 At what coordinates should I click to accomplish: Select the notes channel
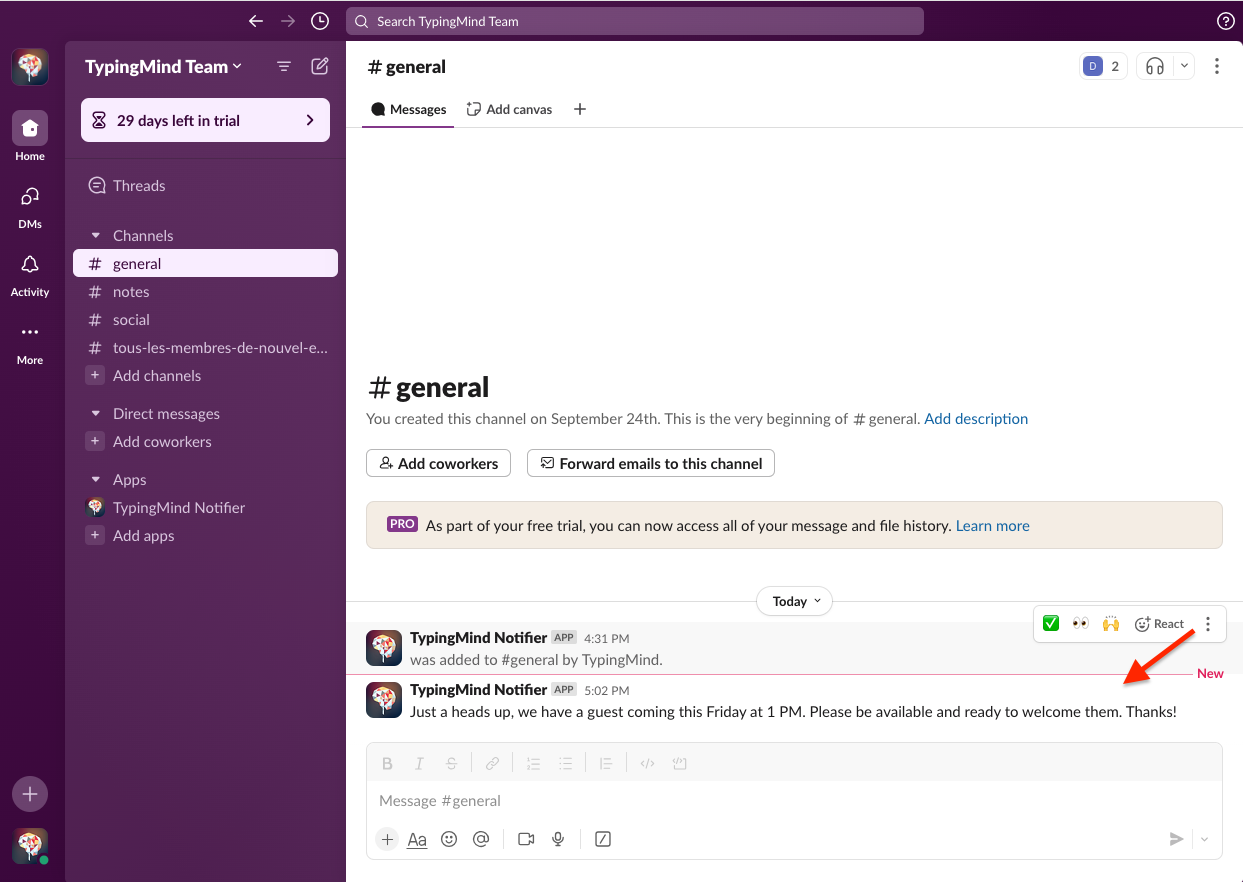205,292
